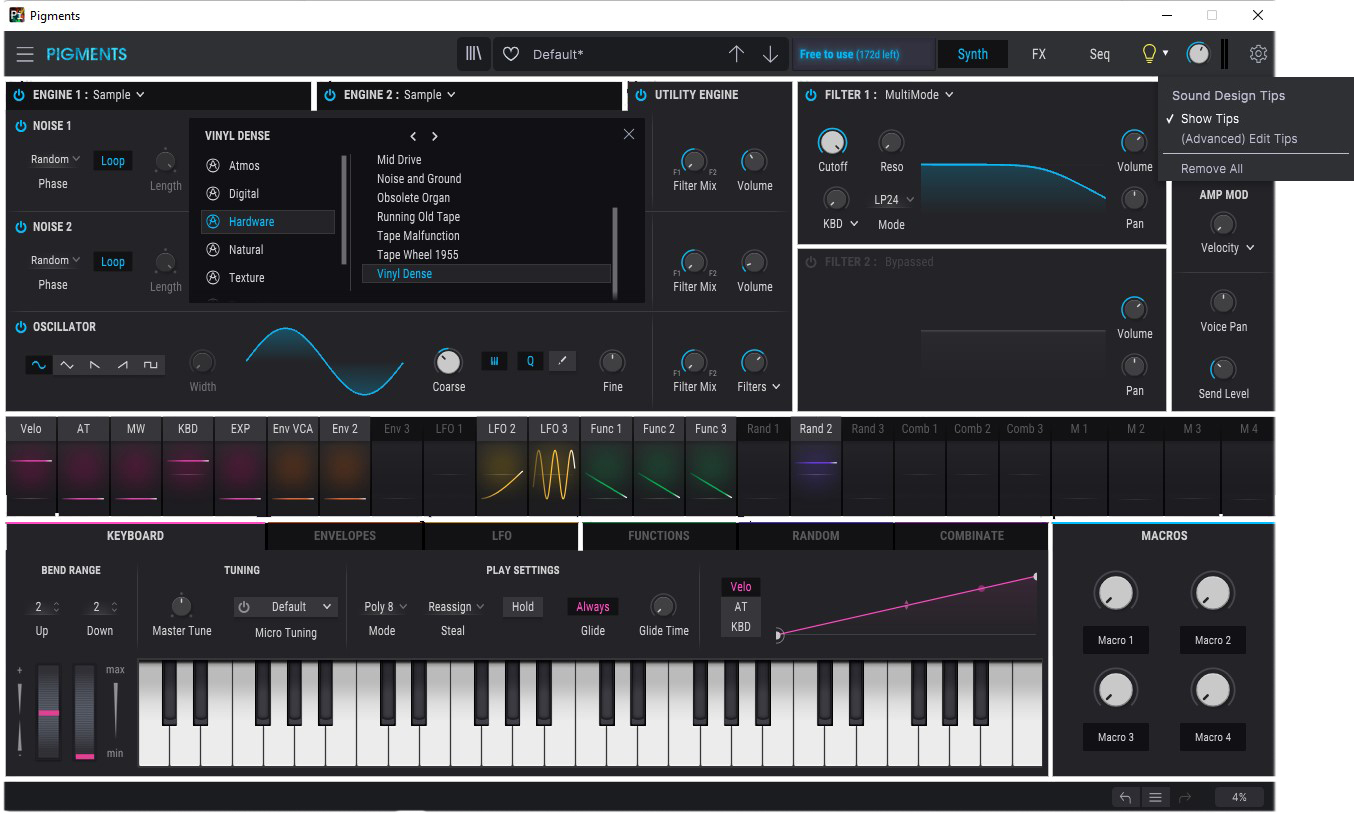Switch to the FX tab
The image size is (1355, 814).
click(1038, 54)
